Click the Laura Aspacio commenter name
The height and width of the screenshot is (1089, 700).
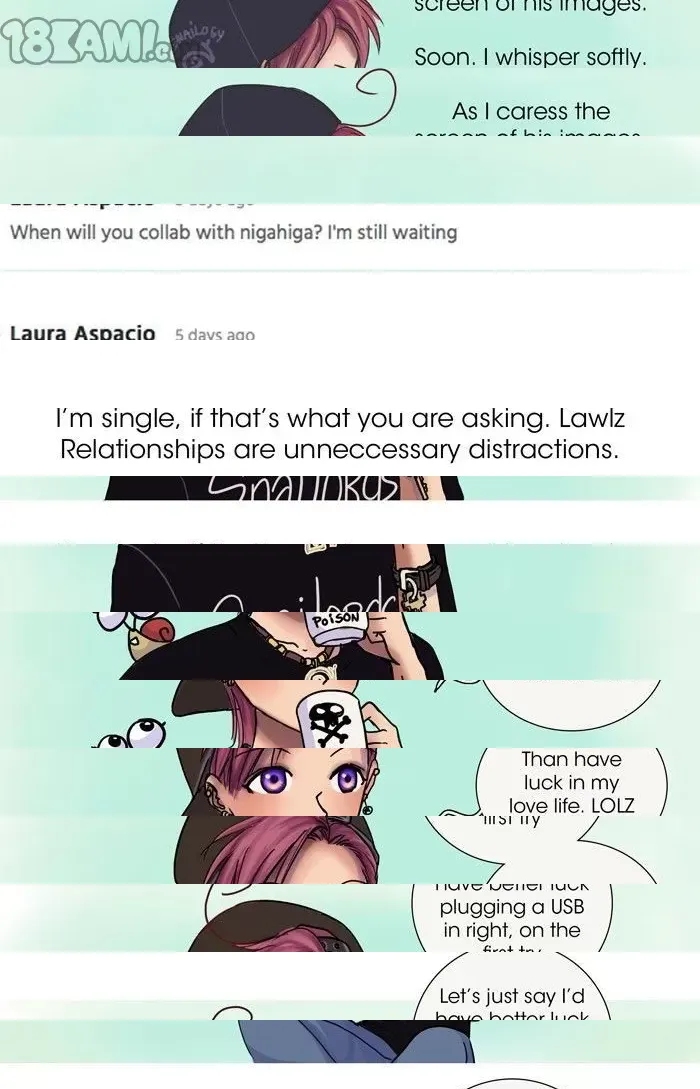(x=83, y=333)
